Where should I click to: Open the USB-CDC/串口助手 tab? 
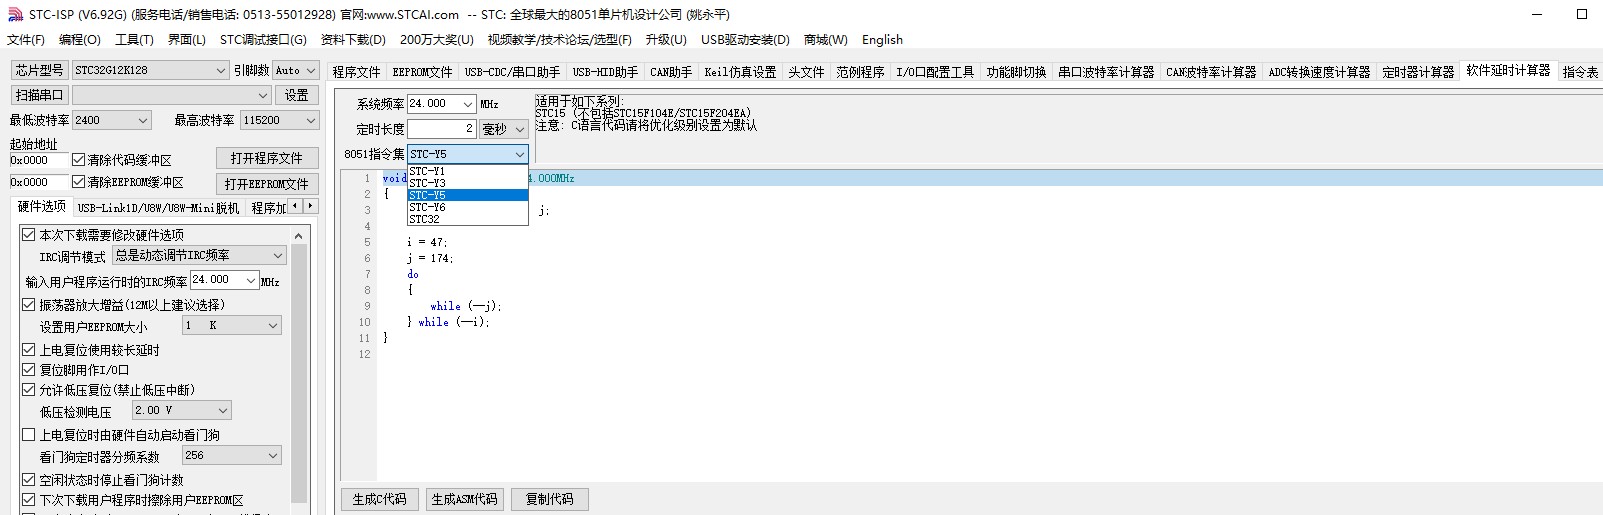pyautogui.click(x=512, y=72)
